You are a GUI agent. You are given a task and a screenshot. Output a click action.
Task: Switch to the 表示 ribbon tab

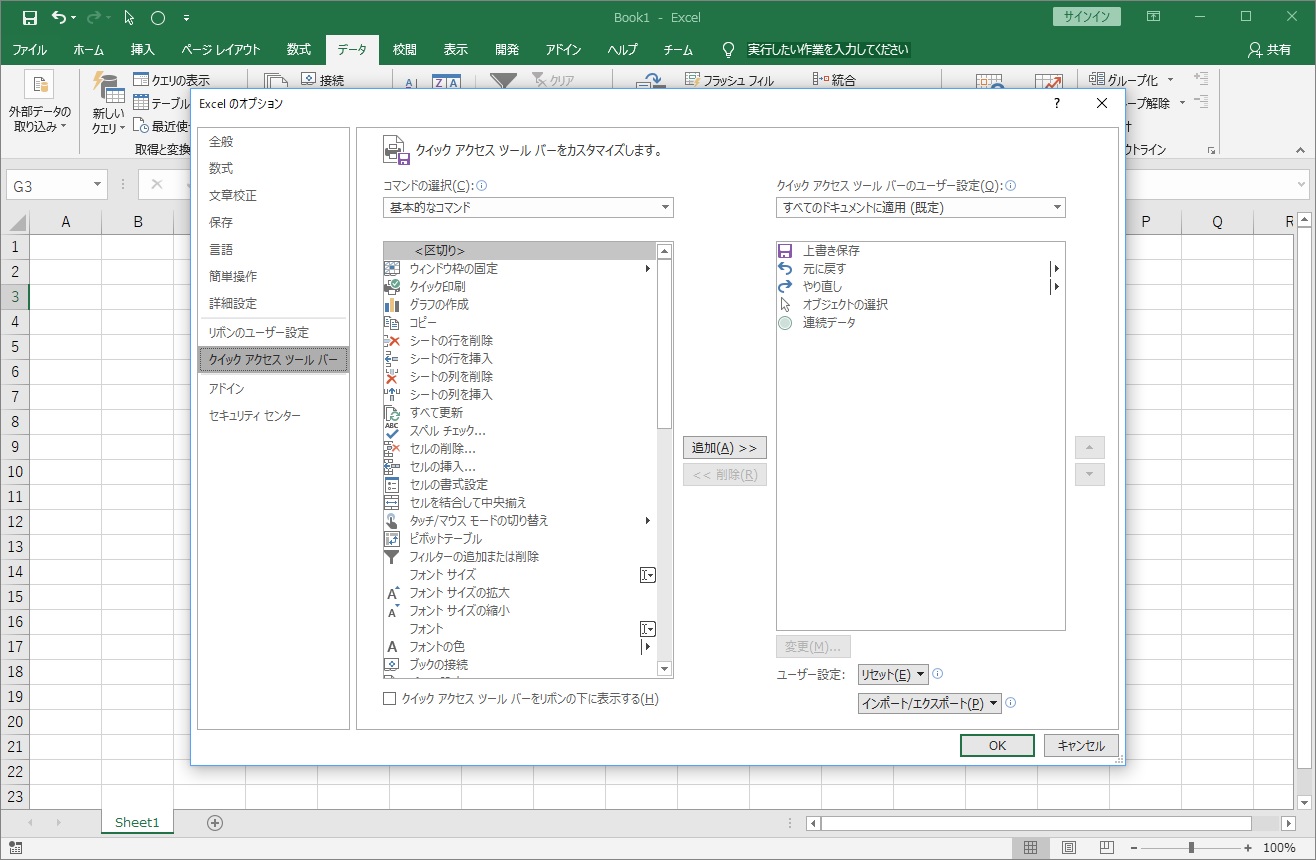pos(456,49)
